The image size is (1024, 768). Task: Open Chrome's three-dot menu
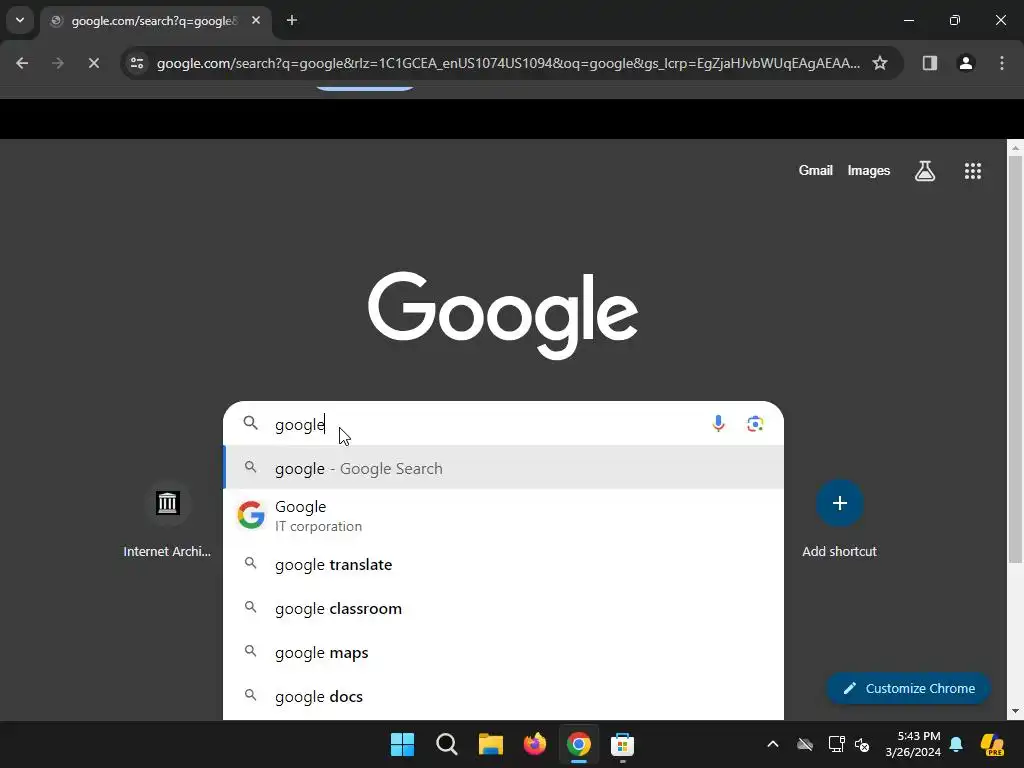(1002, 63)
